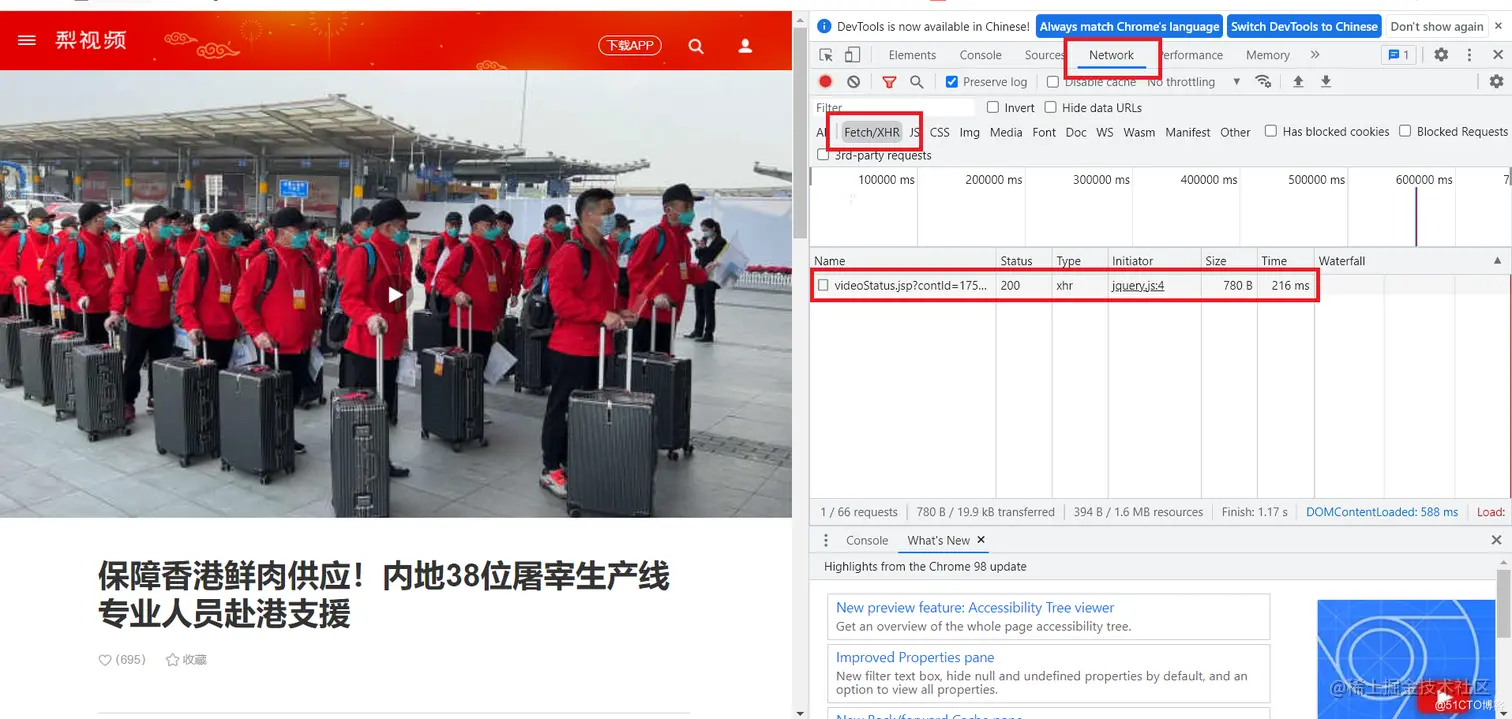Screen dimensions: 1512x719
Task: Select the Console tab in the bottom drawer
Action: [x=867, y=540]
